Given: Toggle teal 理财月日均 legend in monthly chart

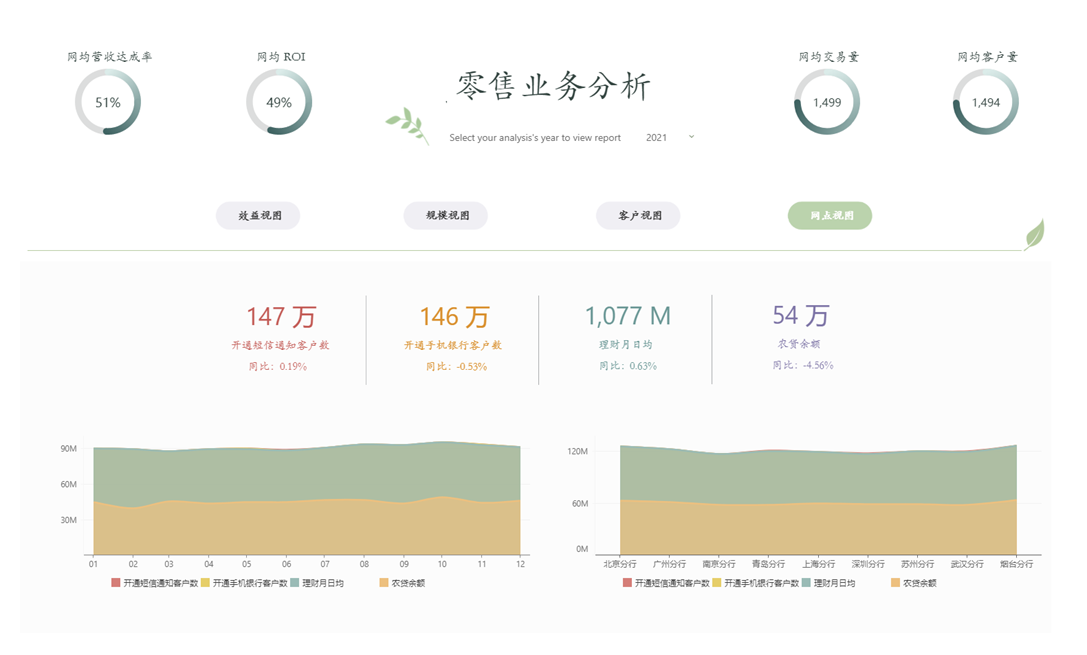Looking at the screenshot, I should coord(317,583).
